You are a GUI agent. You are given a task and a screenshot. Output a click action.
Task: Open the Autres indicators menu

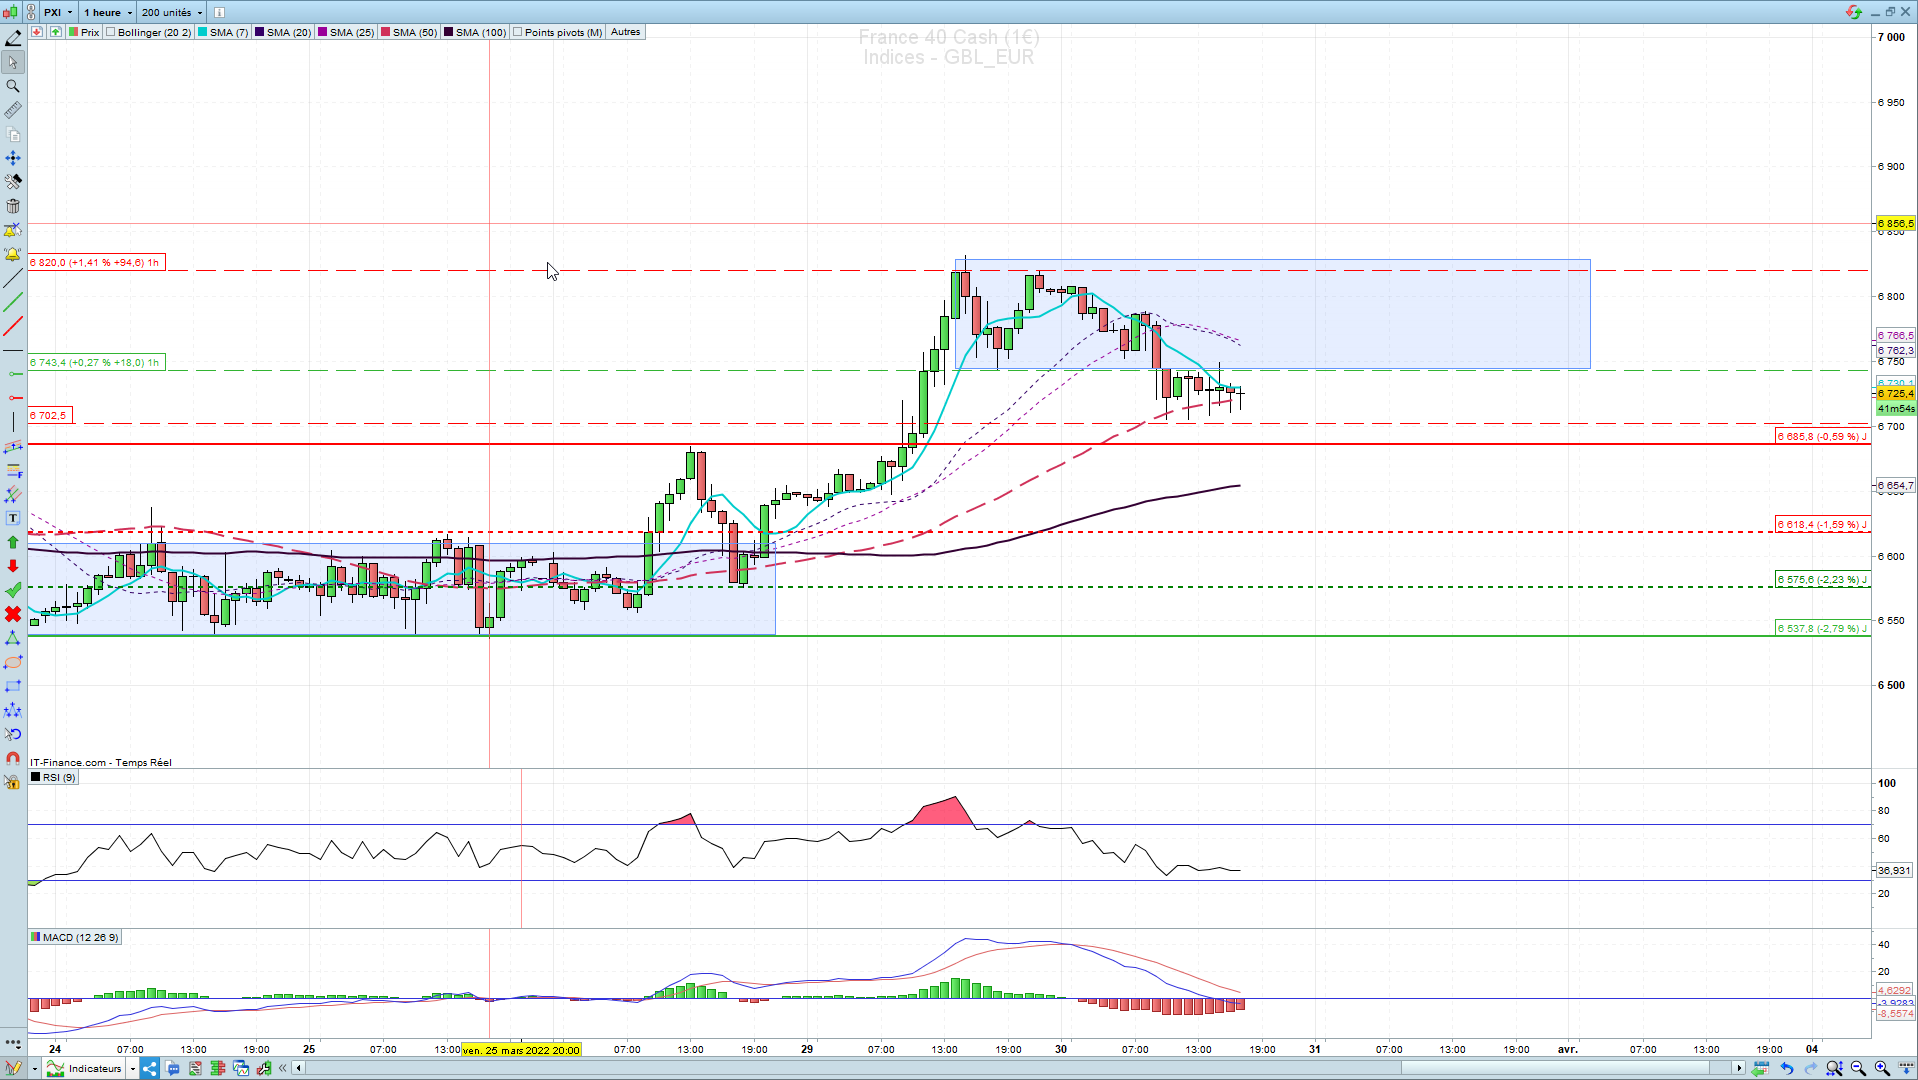pyautogui.click(x=626, y=32)
